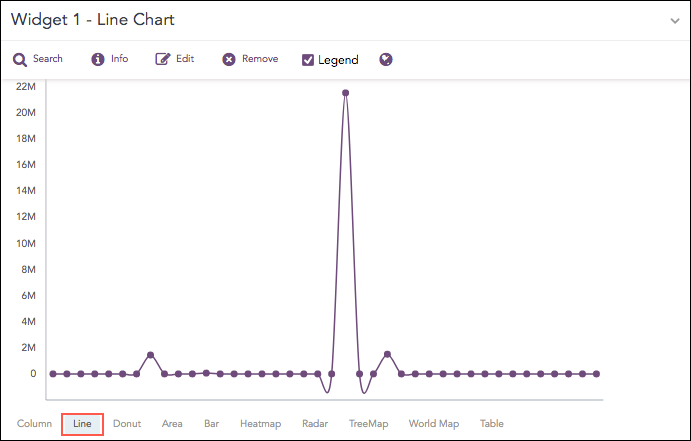The height and width of the screenshot is (441, 691).
Task: Click the Edit pencil icon
Action: coord(163,60)
